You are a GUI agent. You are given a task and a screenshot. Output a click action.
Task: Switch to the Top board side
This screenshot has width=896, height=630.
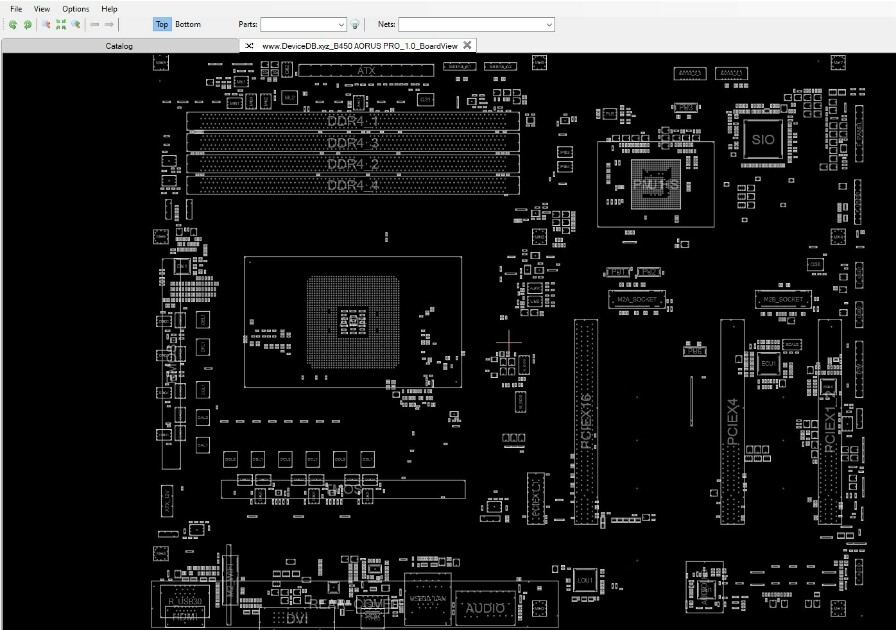(x=162, y=25)
